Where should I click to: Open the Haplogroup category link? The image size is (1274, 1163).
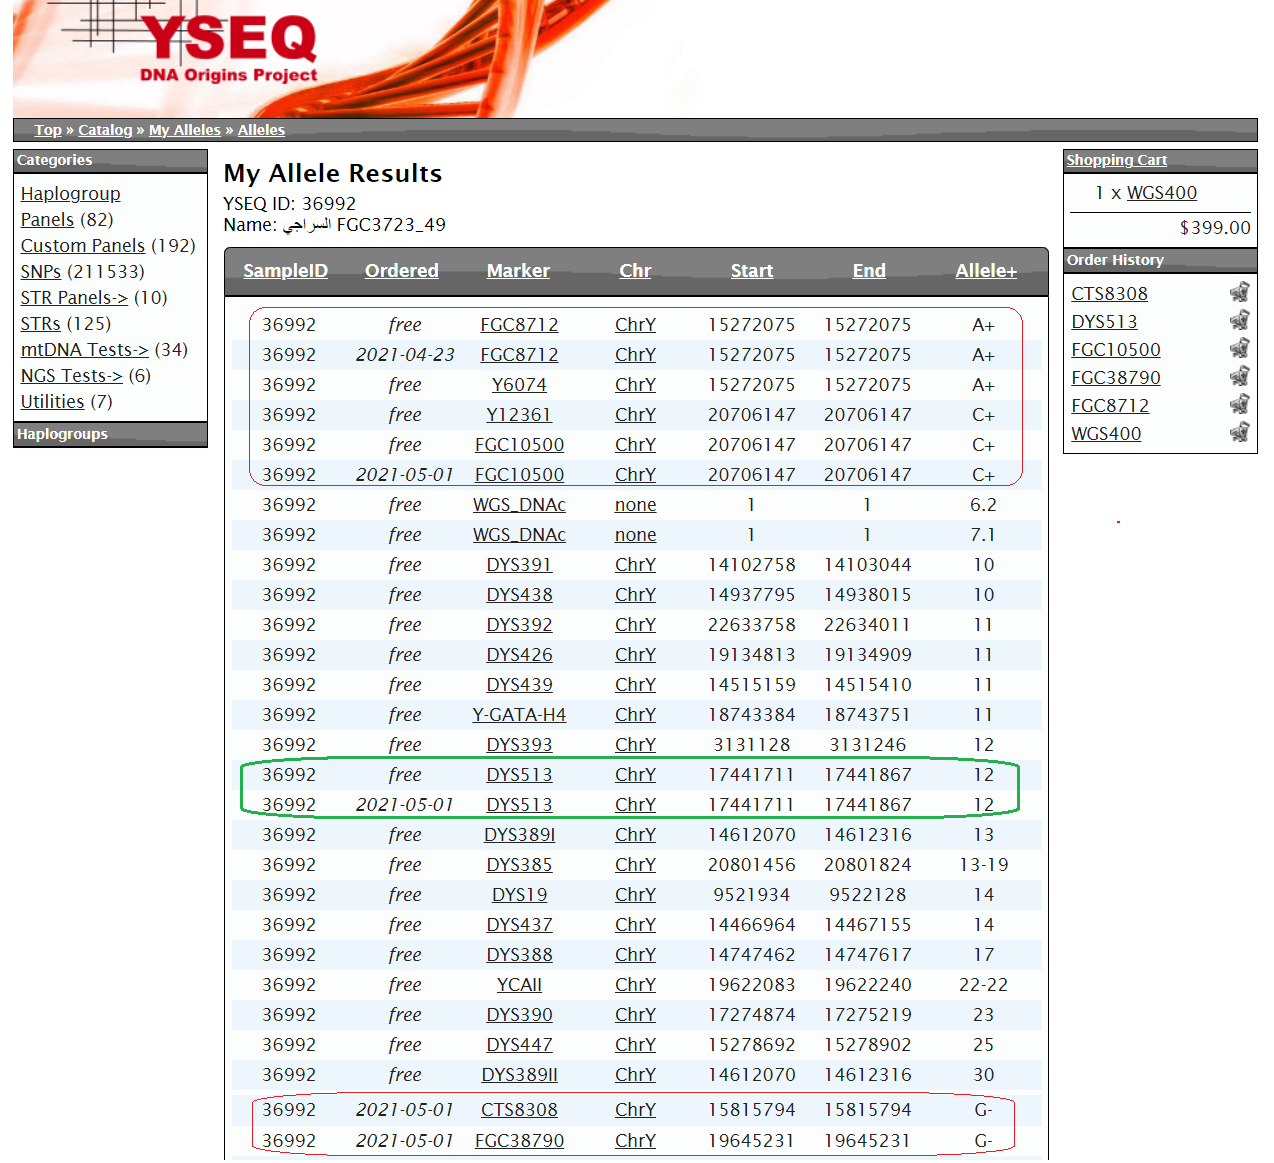click(x=70, y=194)
